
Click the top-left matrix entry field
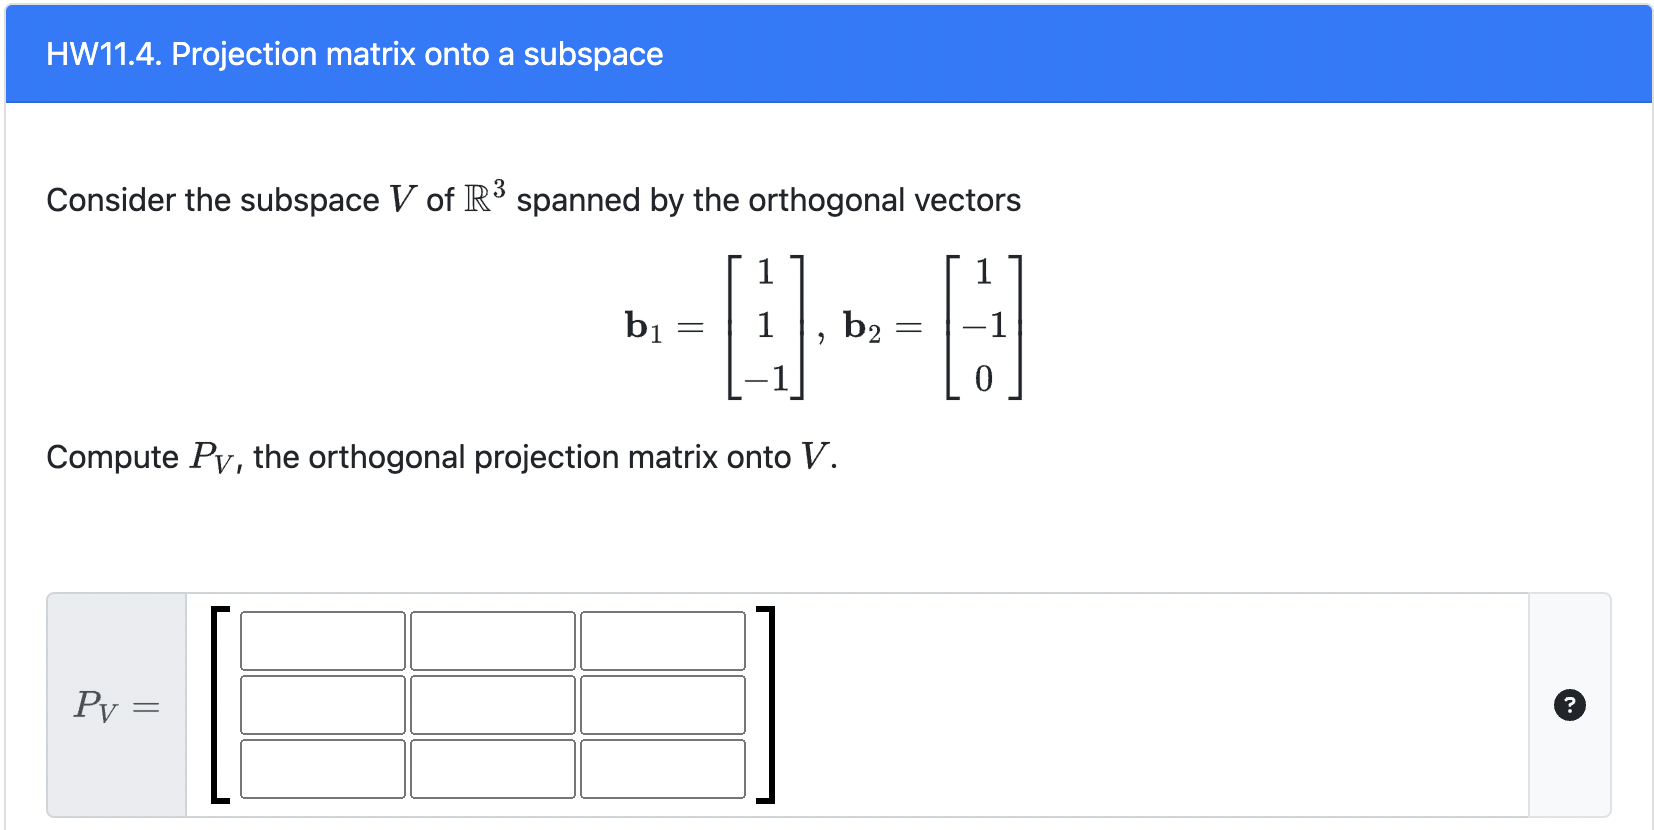pyautogui.click(x=322, y=640)
